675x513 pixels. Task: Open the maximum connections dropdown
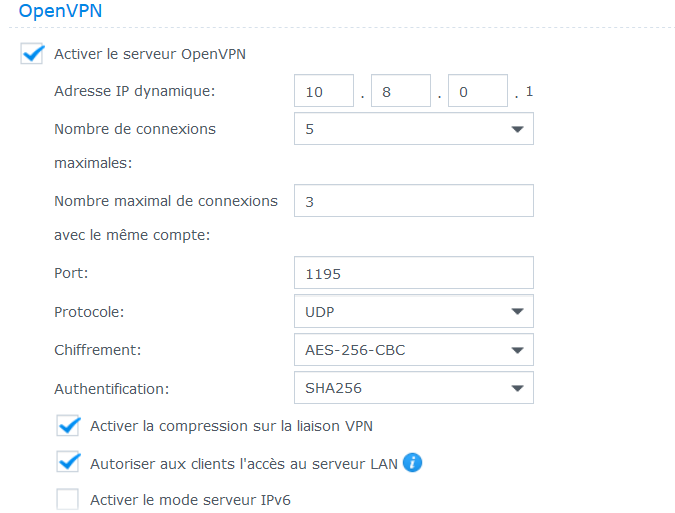pyautogui.click(x=414, y=129)
